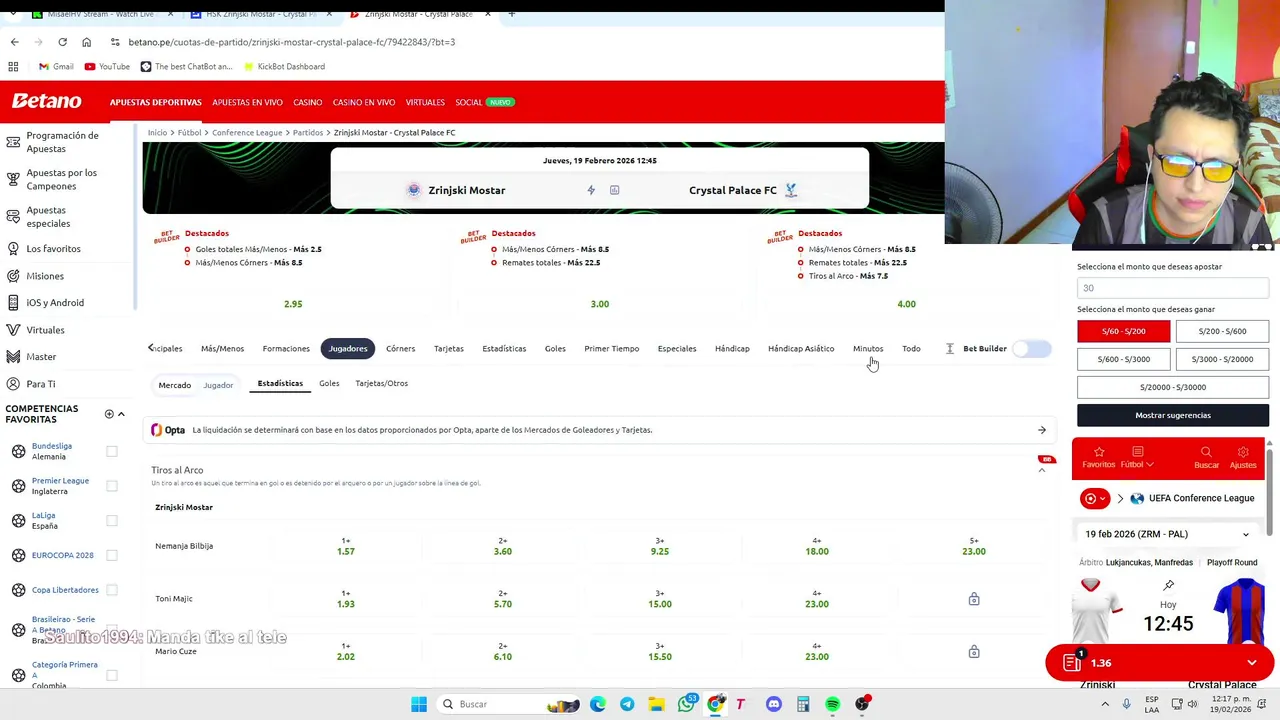Open Telegram from the taskbar

click(627, 704)
